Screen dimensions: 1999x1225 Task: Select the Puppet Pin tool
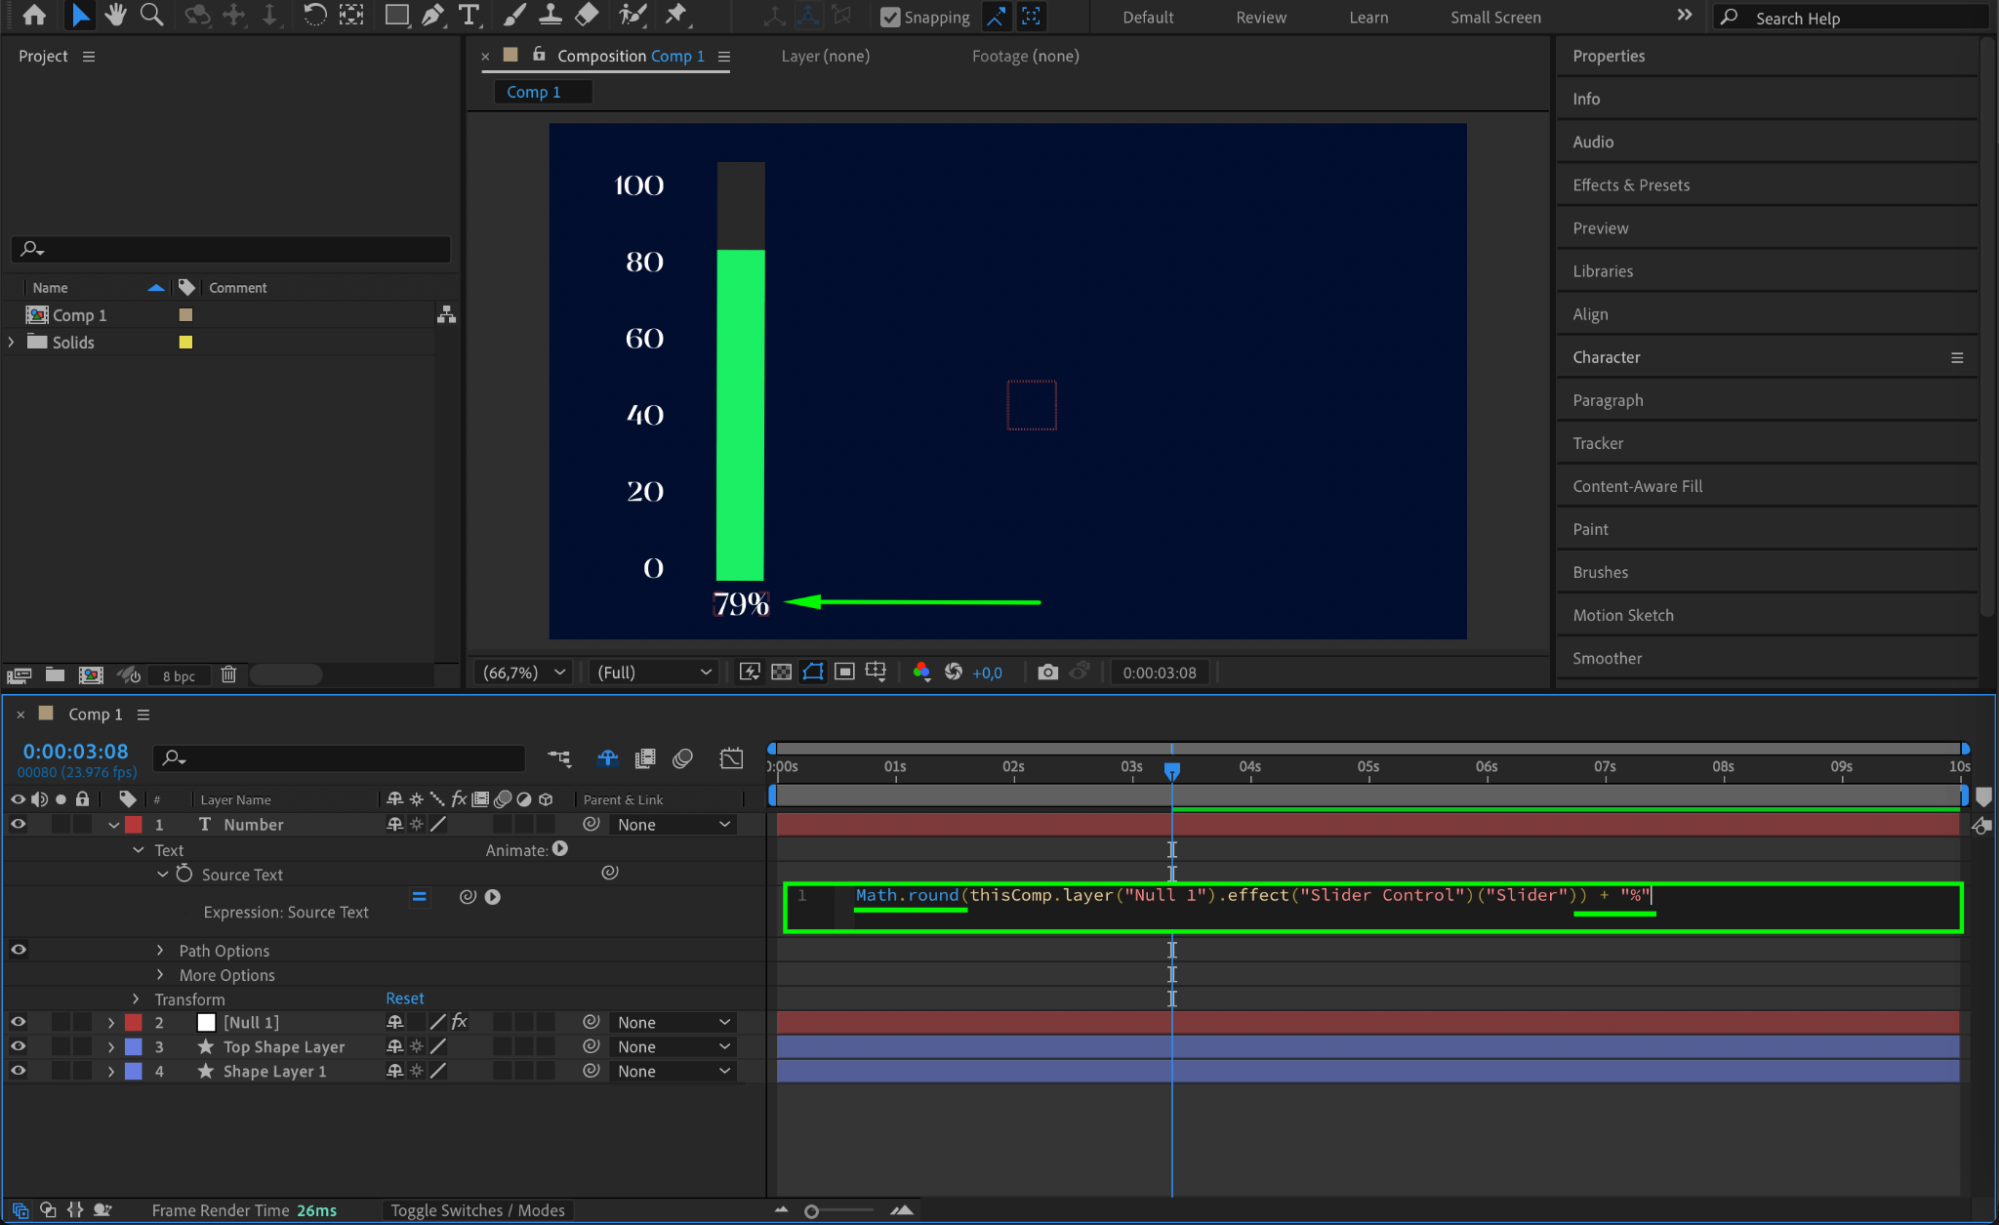pos(677,15)
